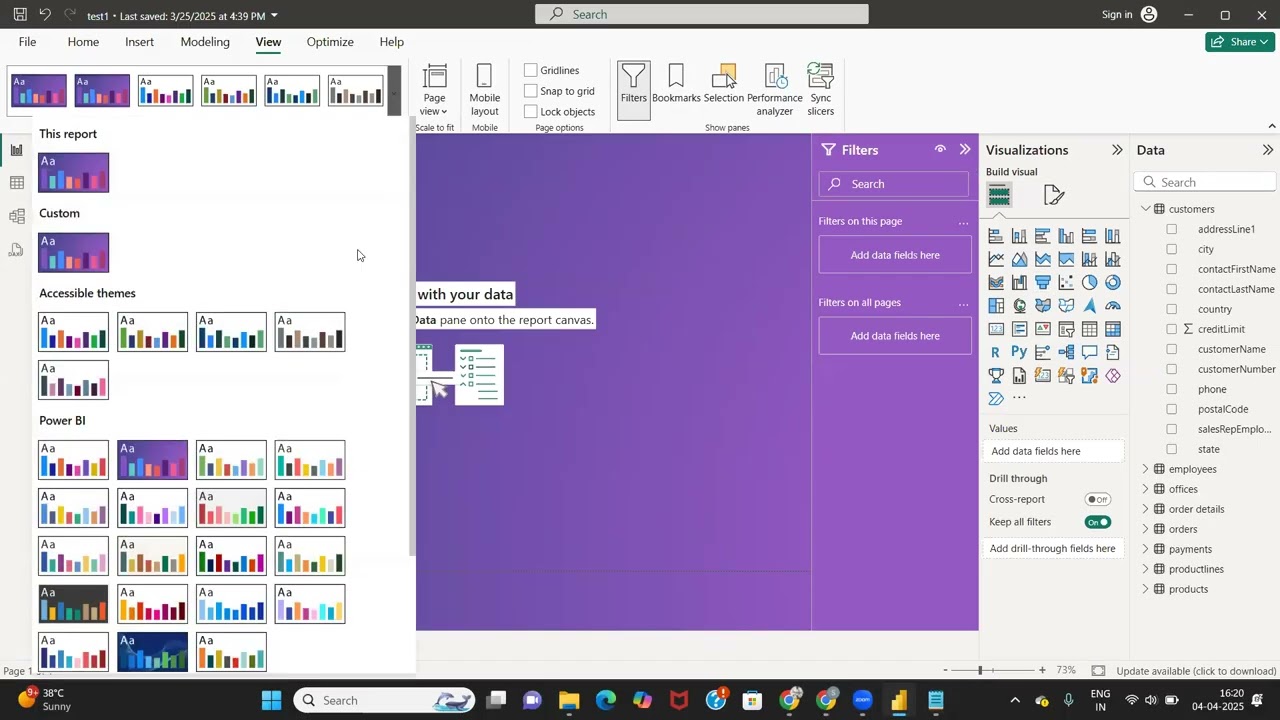1280x720 pixels.
Task: Open the Selection pane
Action: tap(724, 85)
